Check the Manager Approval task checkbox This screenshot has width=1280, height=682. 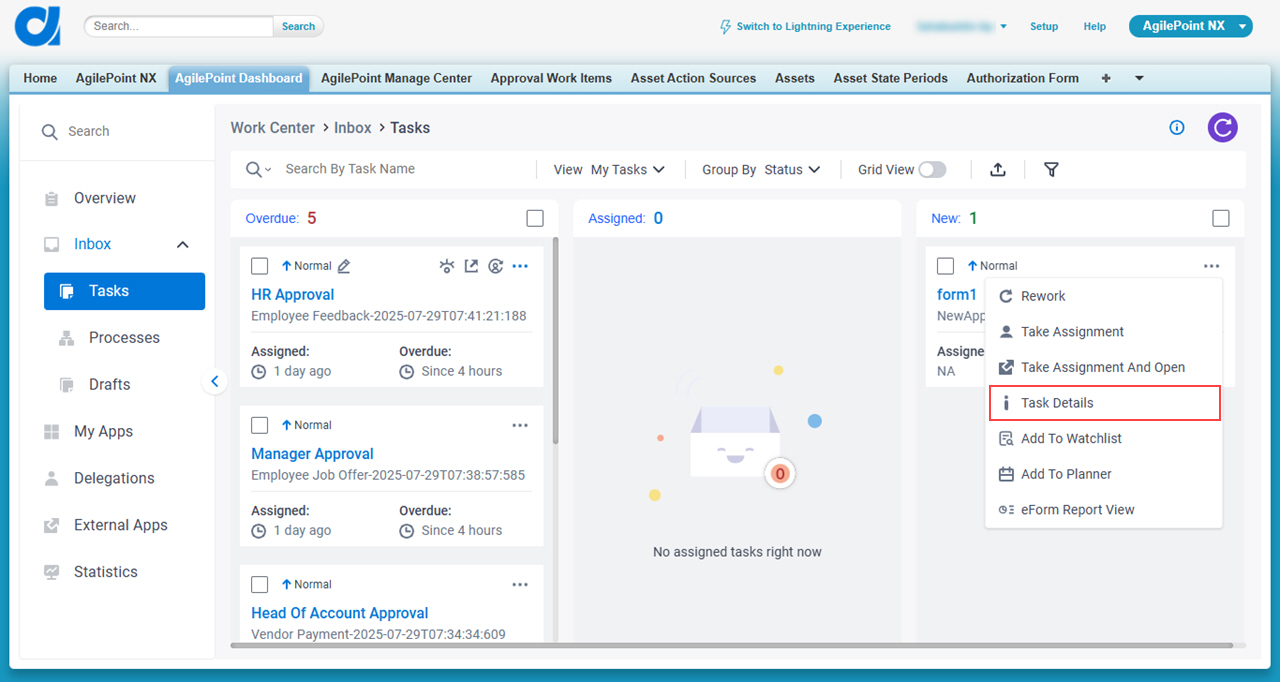(260, 425)
